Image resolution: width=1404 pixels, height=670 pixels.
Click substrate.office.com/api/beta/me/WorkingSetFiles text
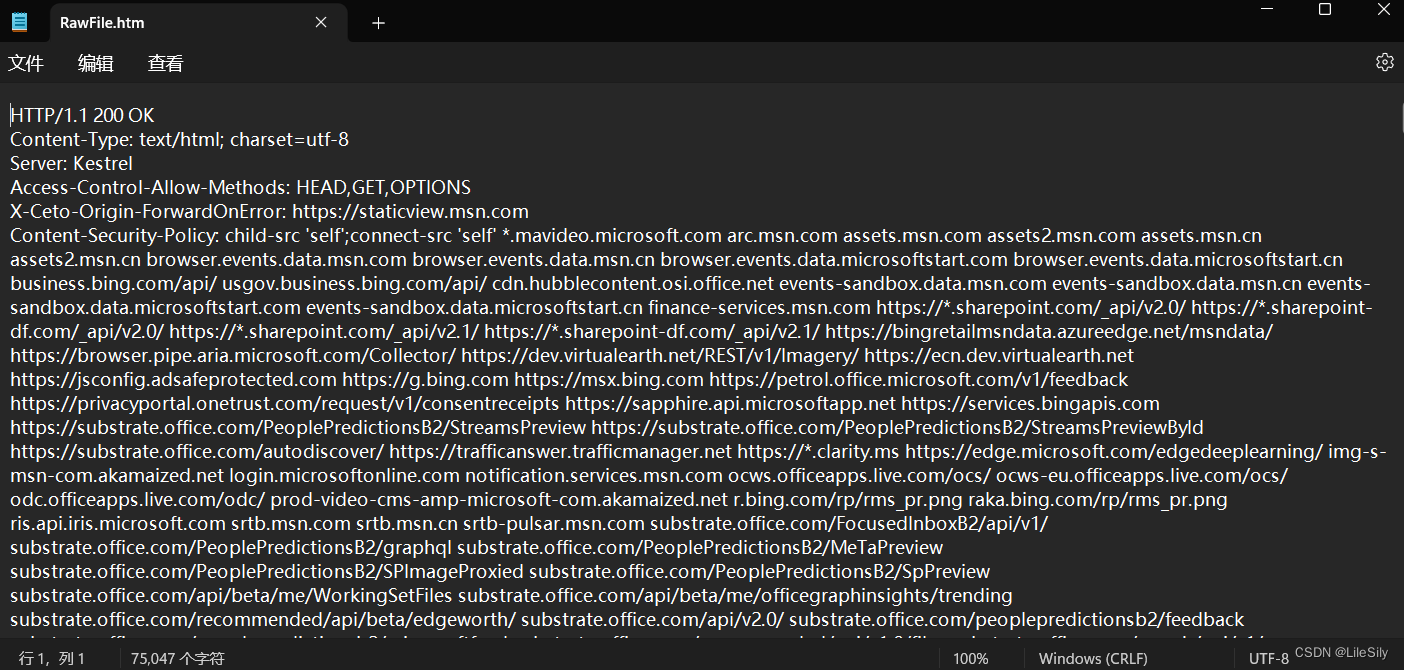231,595
